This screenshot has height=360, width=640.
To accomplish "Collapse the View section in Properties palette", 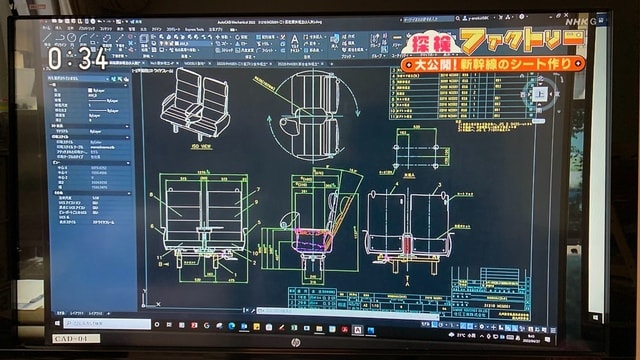I will (128, 163).
